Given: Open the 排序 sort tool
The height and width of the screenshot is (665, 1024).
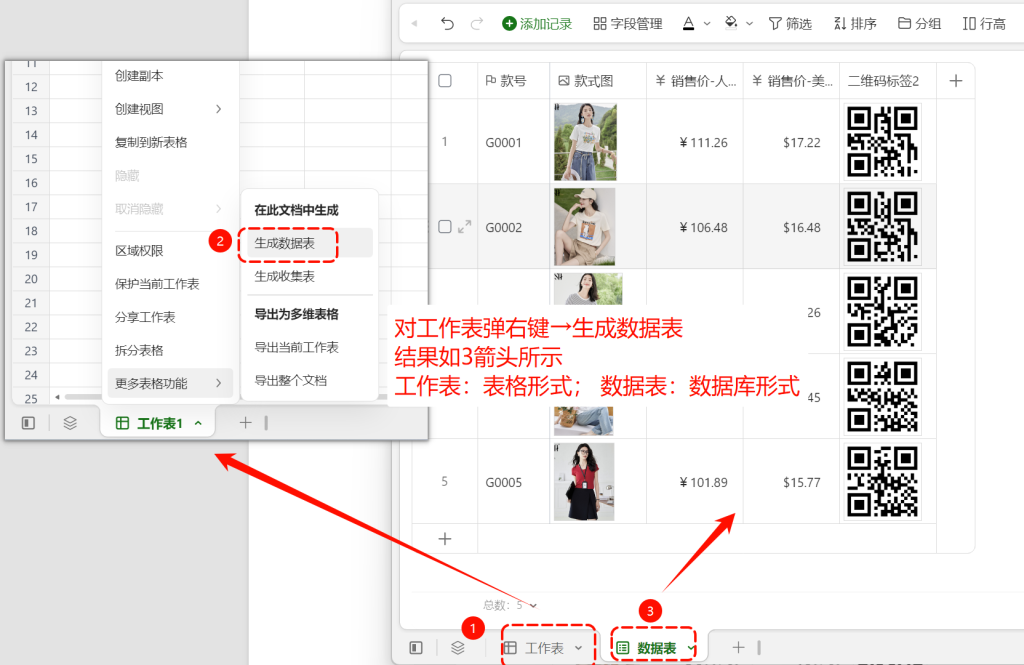Looking at the screenshot, I should coord(855,24).
